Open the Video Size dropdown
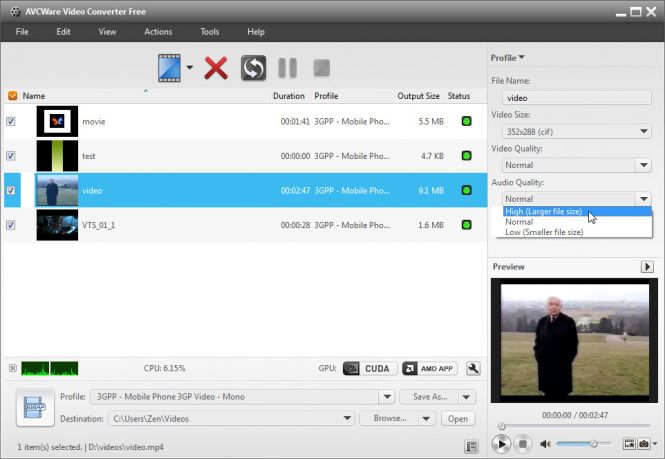The width and height of the screenshot is (665, 459). [575, 131]
